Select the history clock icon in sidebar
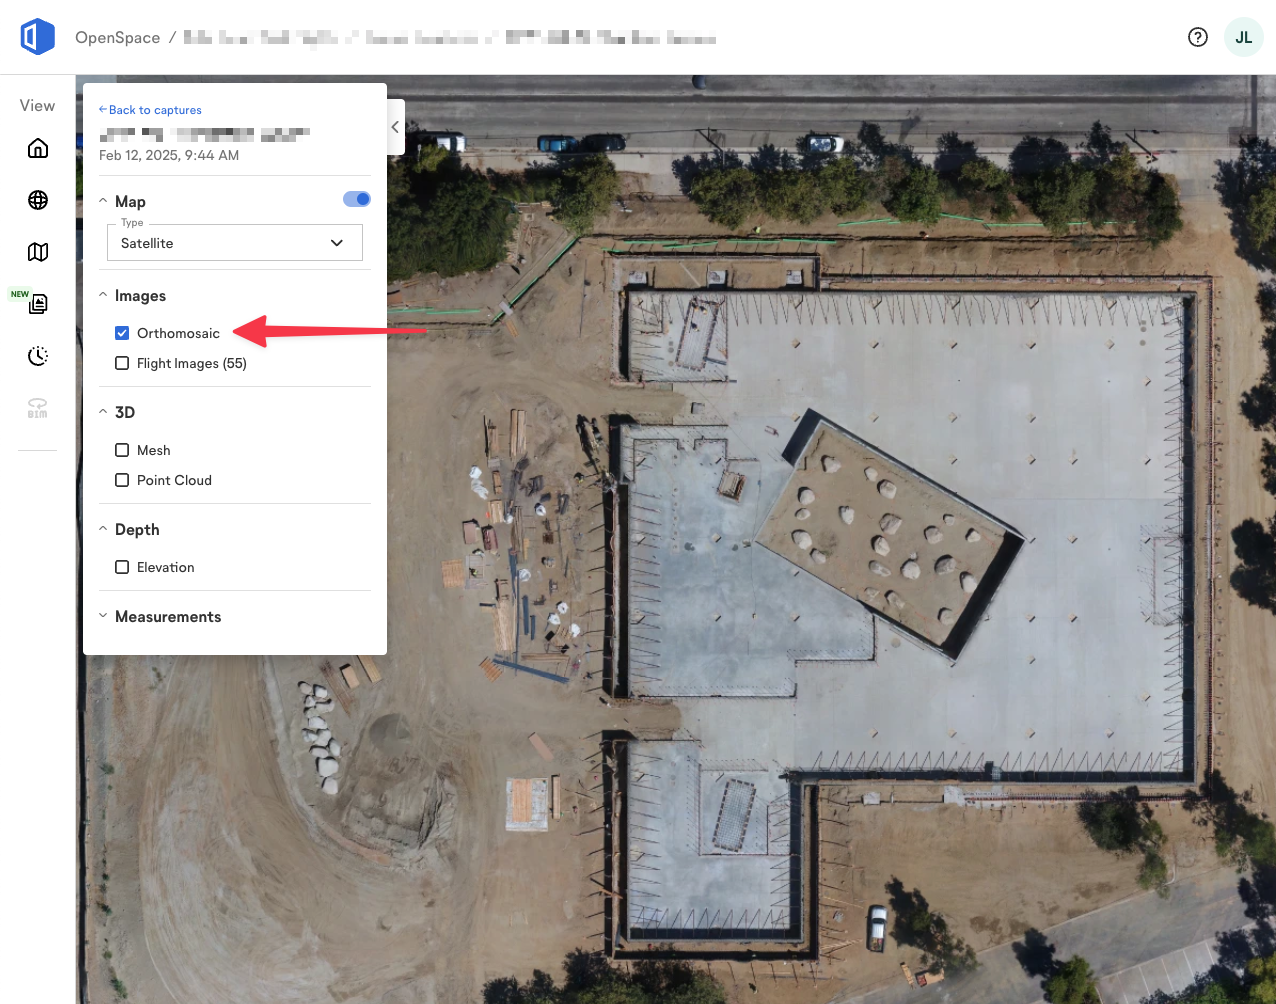The image size is (1276, 1004). point(37,355)
